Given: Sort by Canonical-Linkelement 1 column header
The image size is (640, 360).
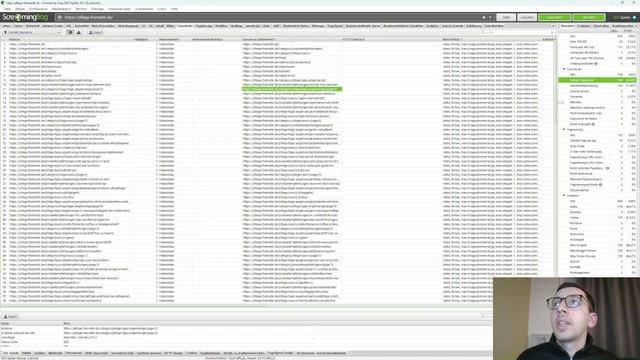Looking at the screenshot, I should [x=259, y=40].
